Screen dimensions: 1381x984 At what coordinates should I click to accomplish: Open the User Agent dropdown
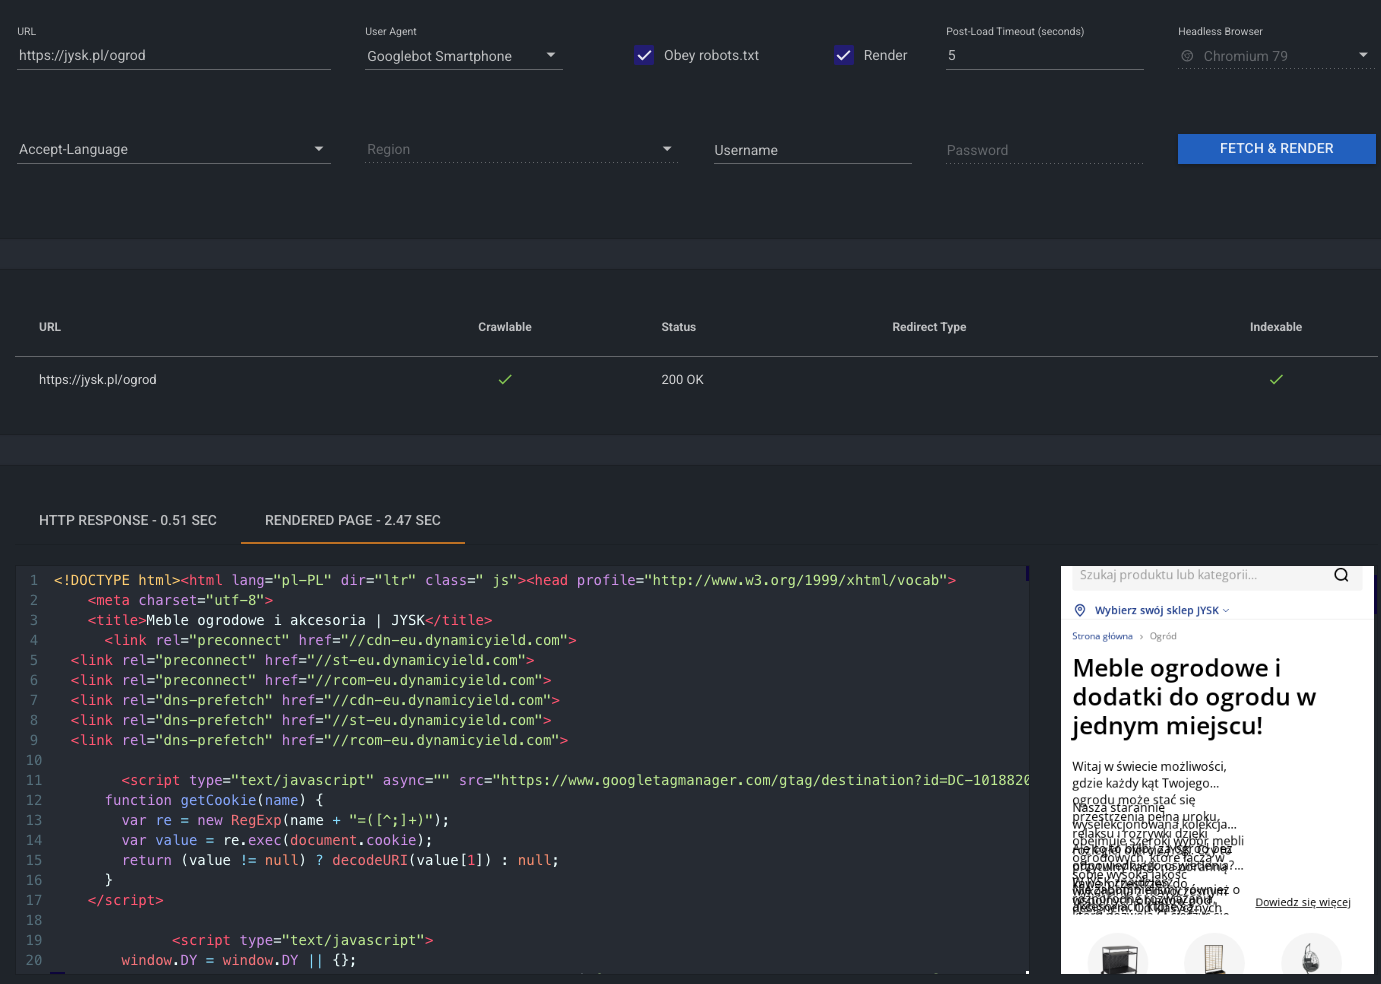[x=550, y=56]
